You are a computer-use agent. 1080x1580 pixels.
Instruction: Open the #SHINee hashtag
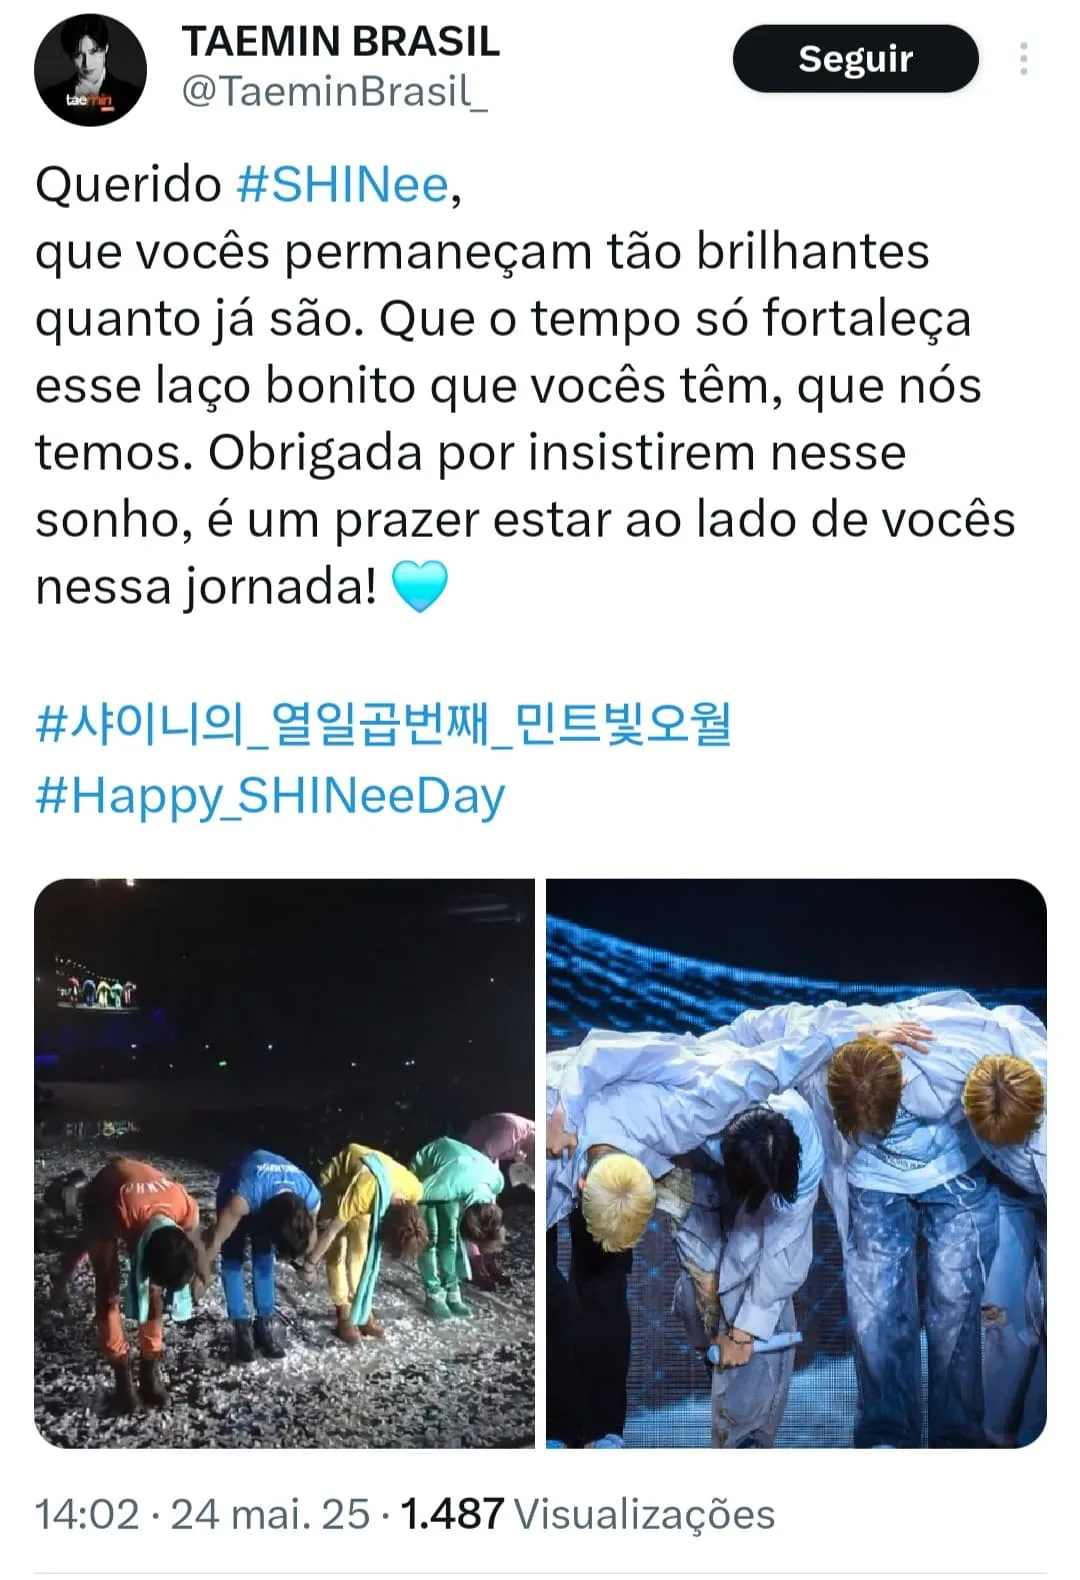point(343,185)
